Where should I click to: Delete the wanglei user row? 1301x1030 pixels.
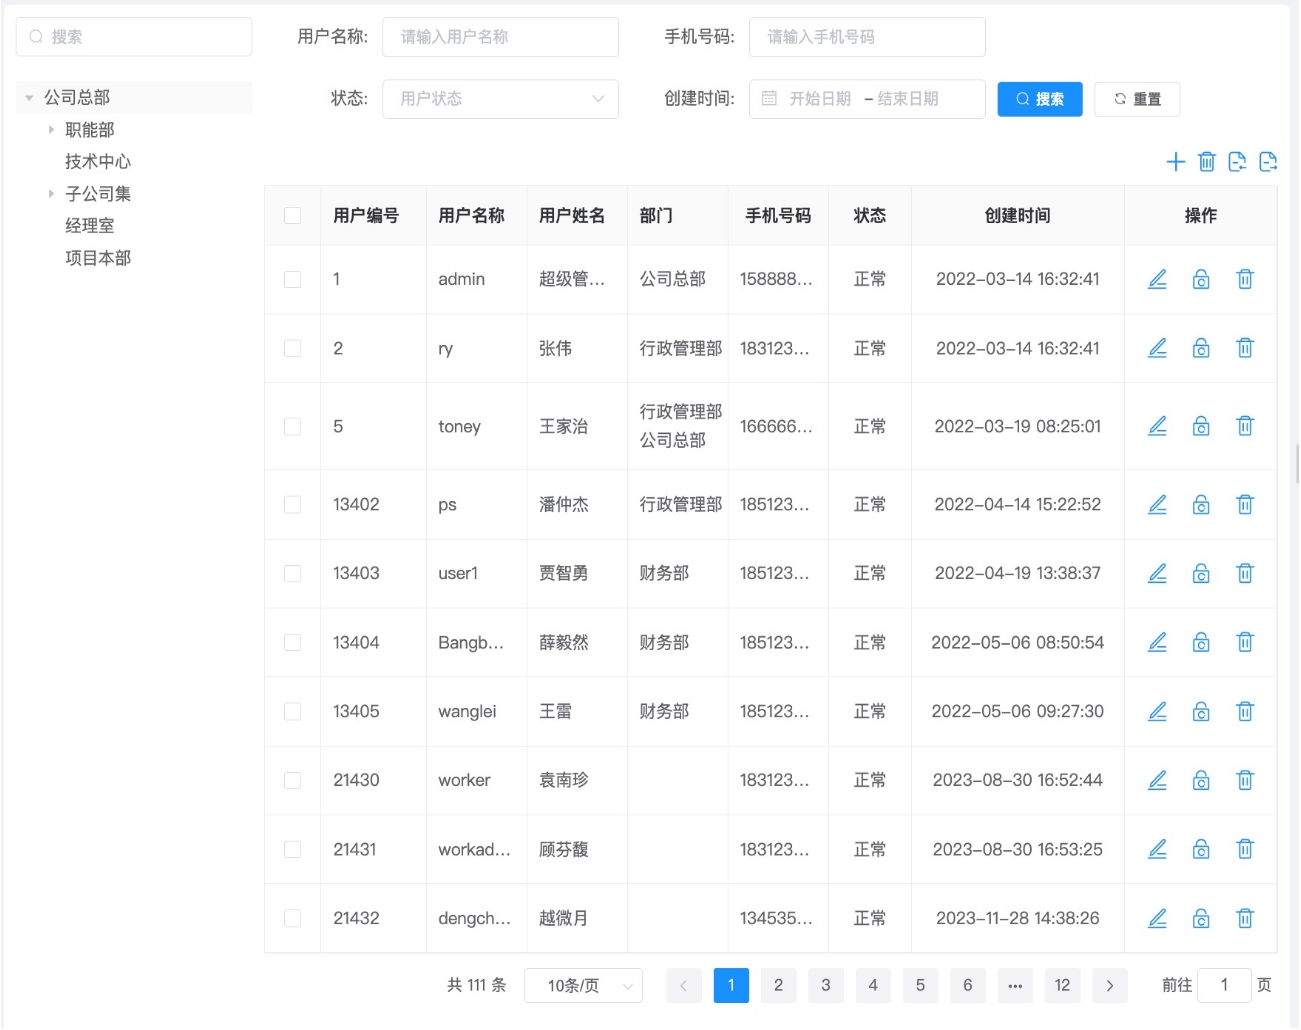point(1245,711)
